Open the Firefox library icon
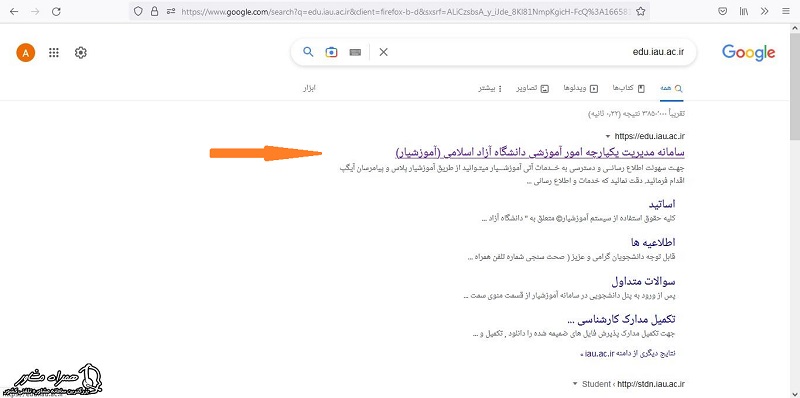The height and width of the screenshot is (398, 800). click(x=744, y=11)
